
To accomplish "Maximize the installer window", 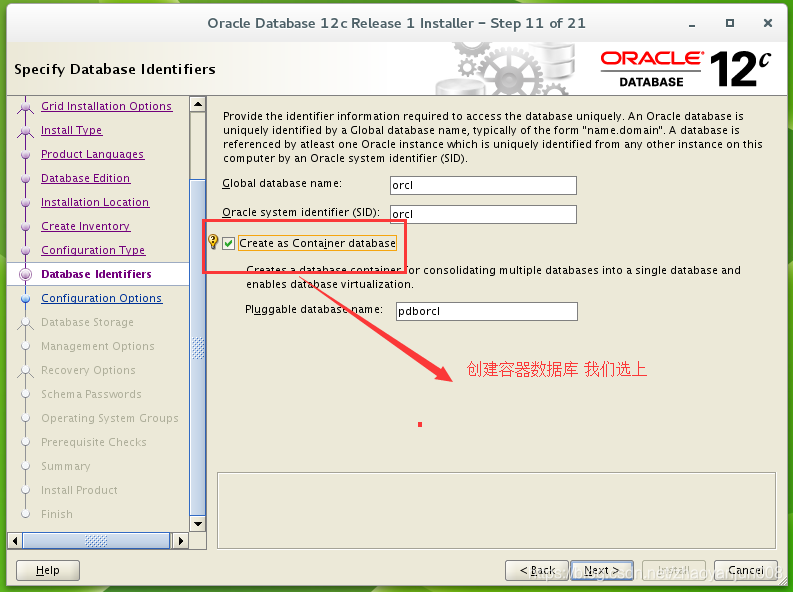I will pos(730,23).
